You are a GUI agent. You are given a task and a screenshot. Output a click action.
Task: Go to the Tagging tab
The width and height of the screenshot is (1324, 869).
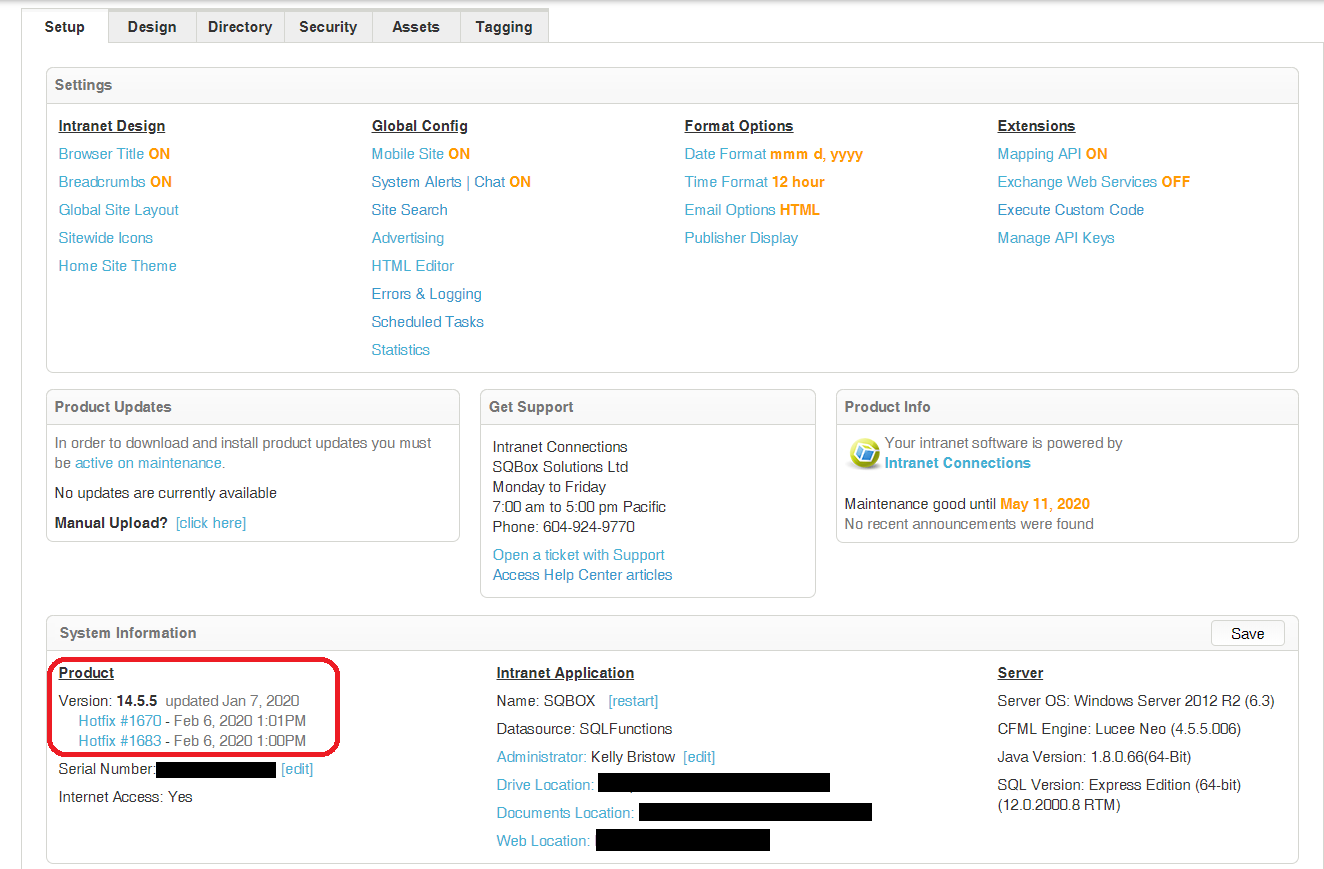tap(504, 27)
